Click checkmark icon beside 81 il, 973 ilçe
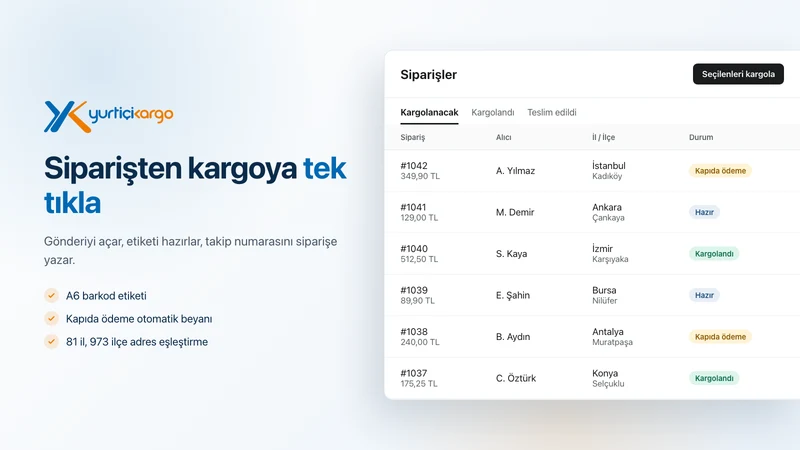 click(51, 341)
